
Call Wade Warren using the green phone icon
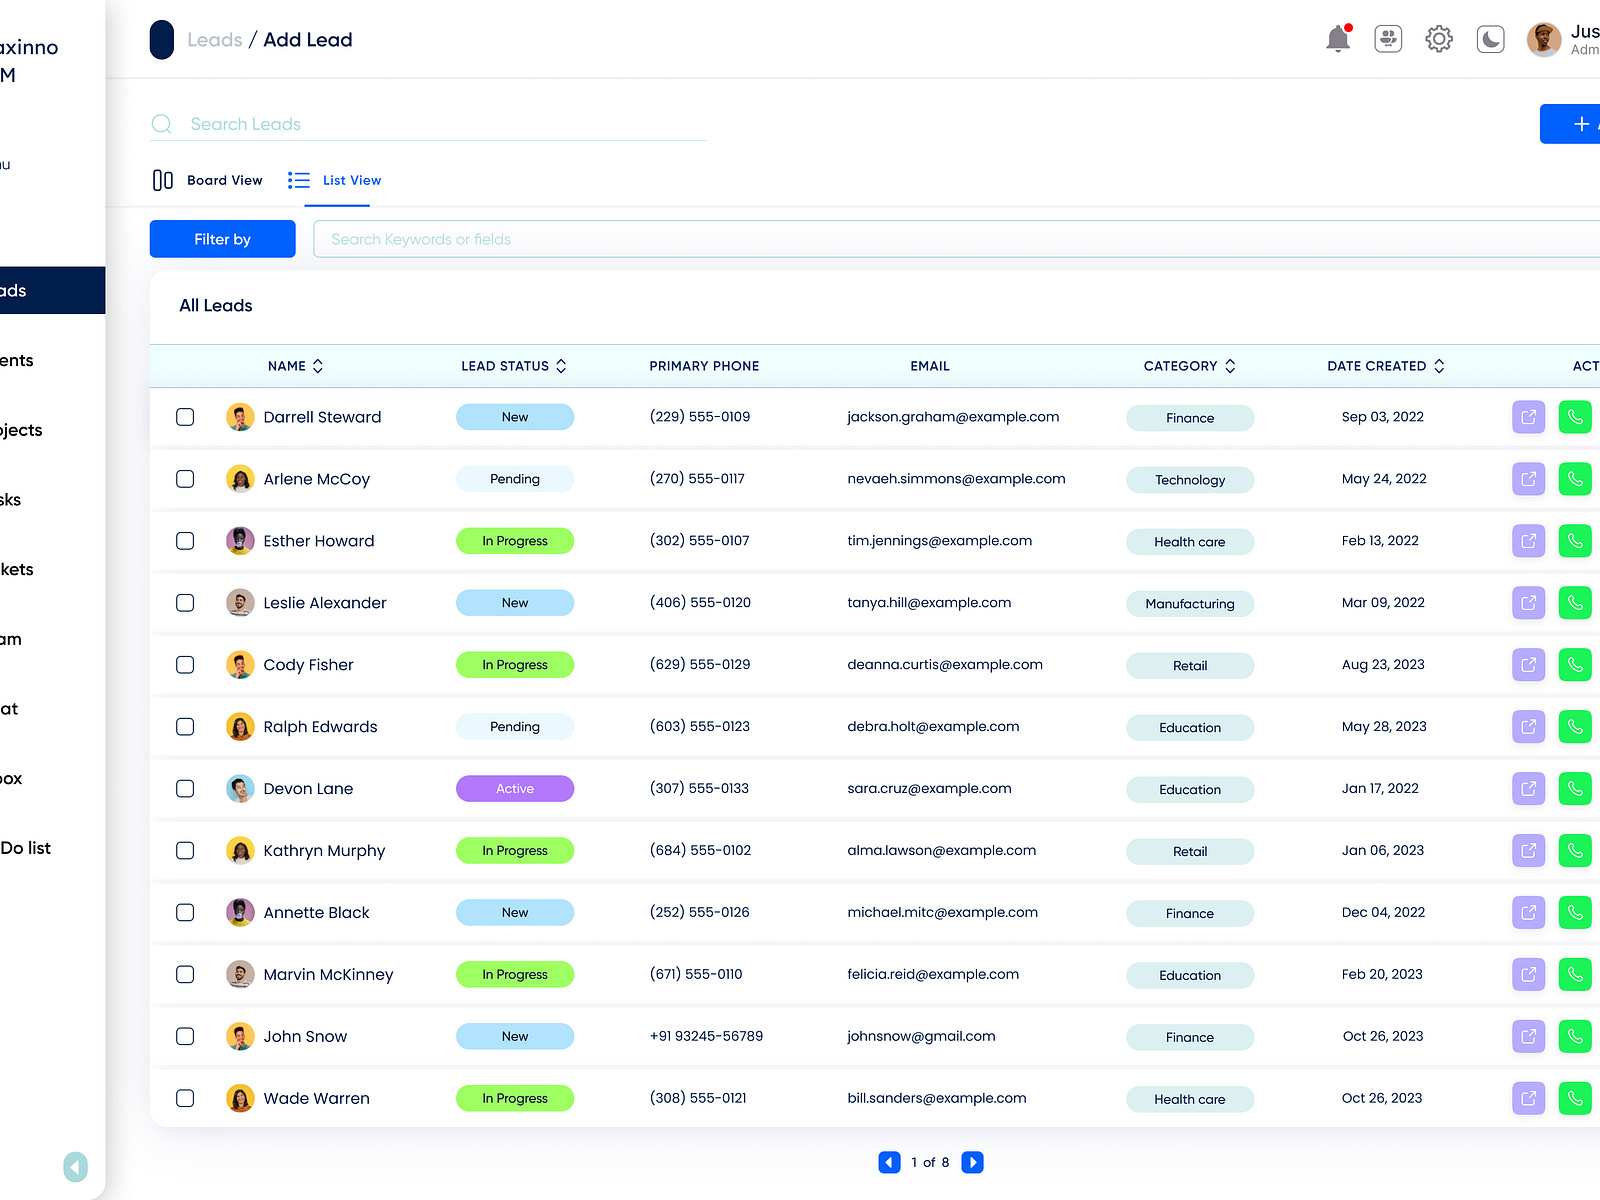click(x=1575, y=1098)
